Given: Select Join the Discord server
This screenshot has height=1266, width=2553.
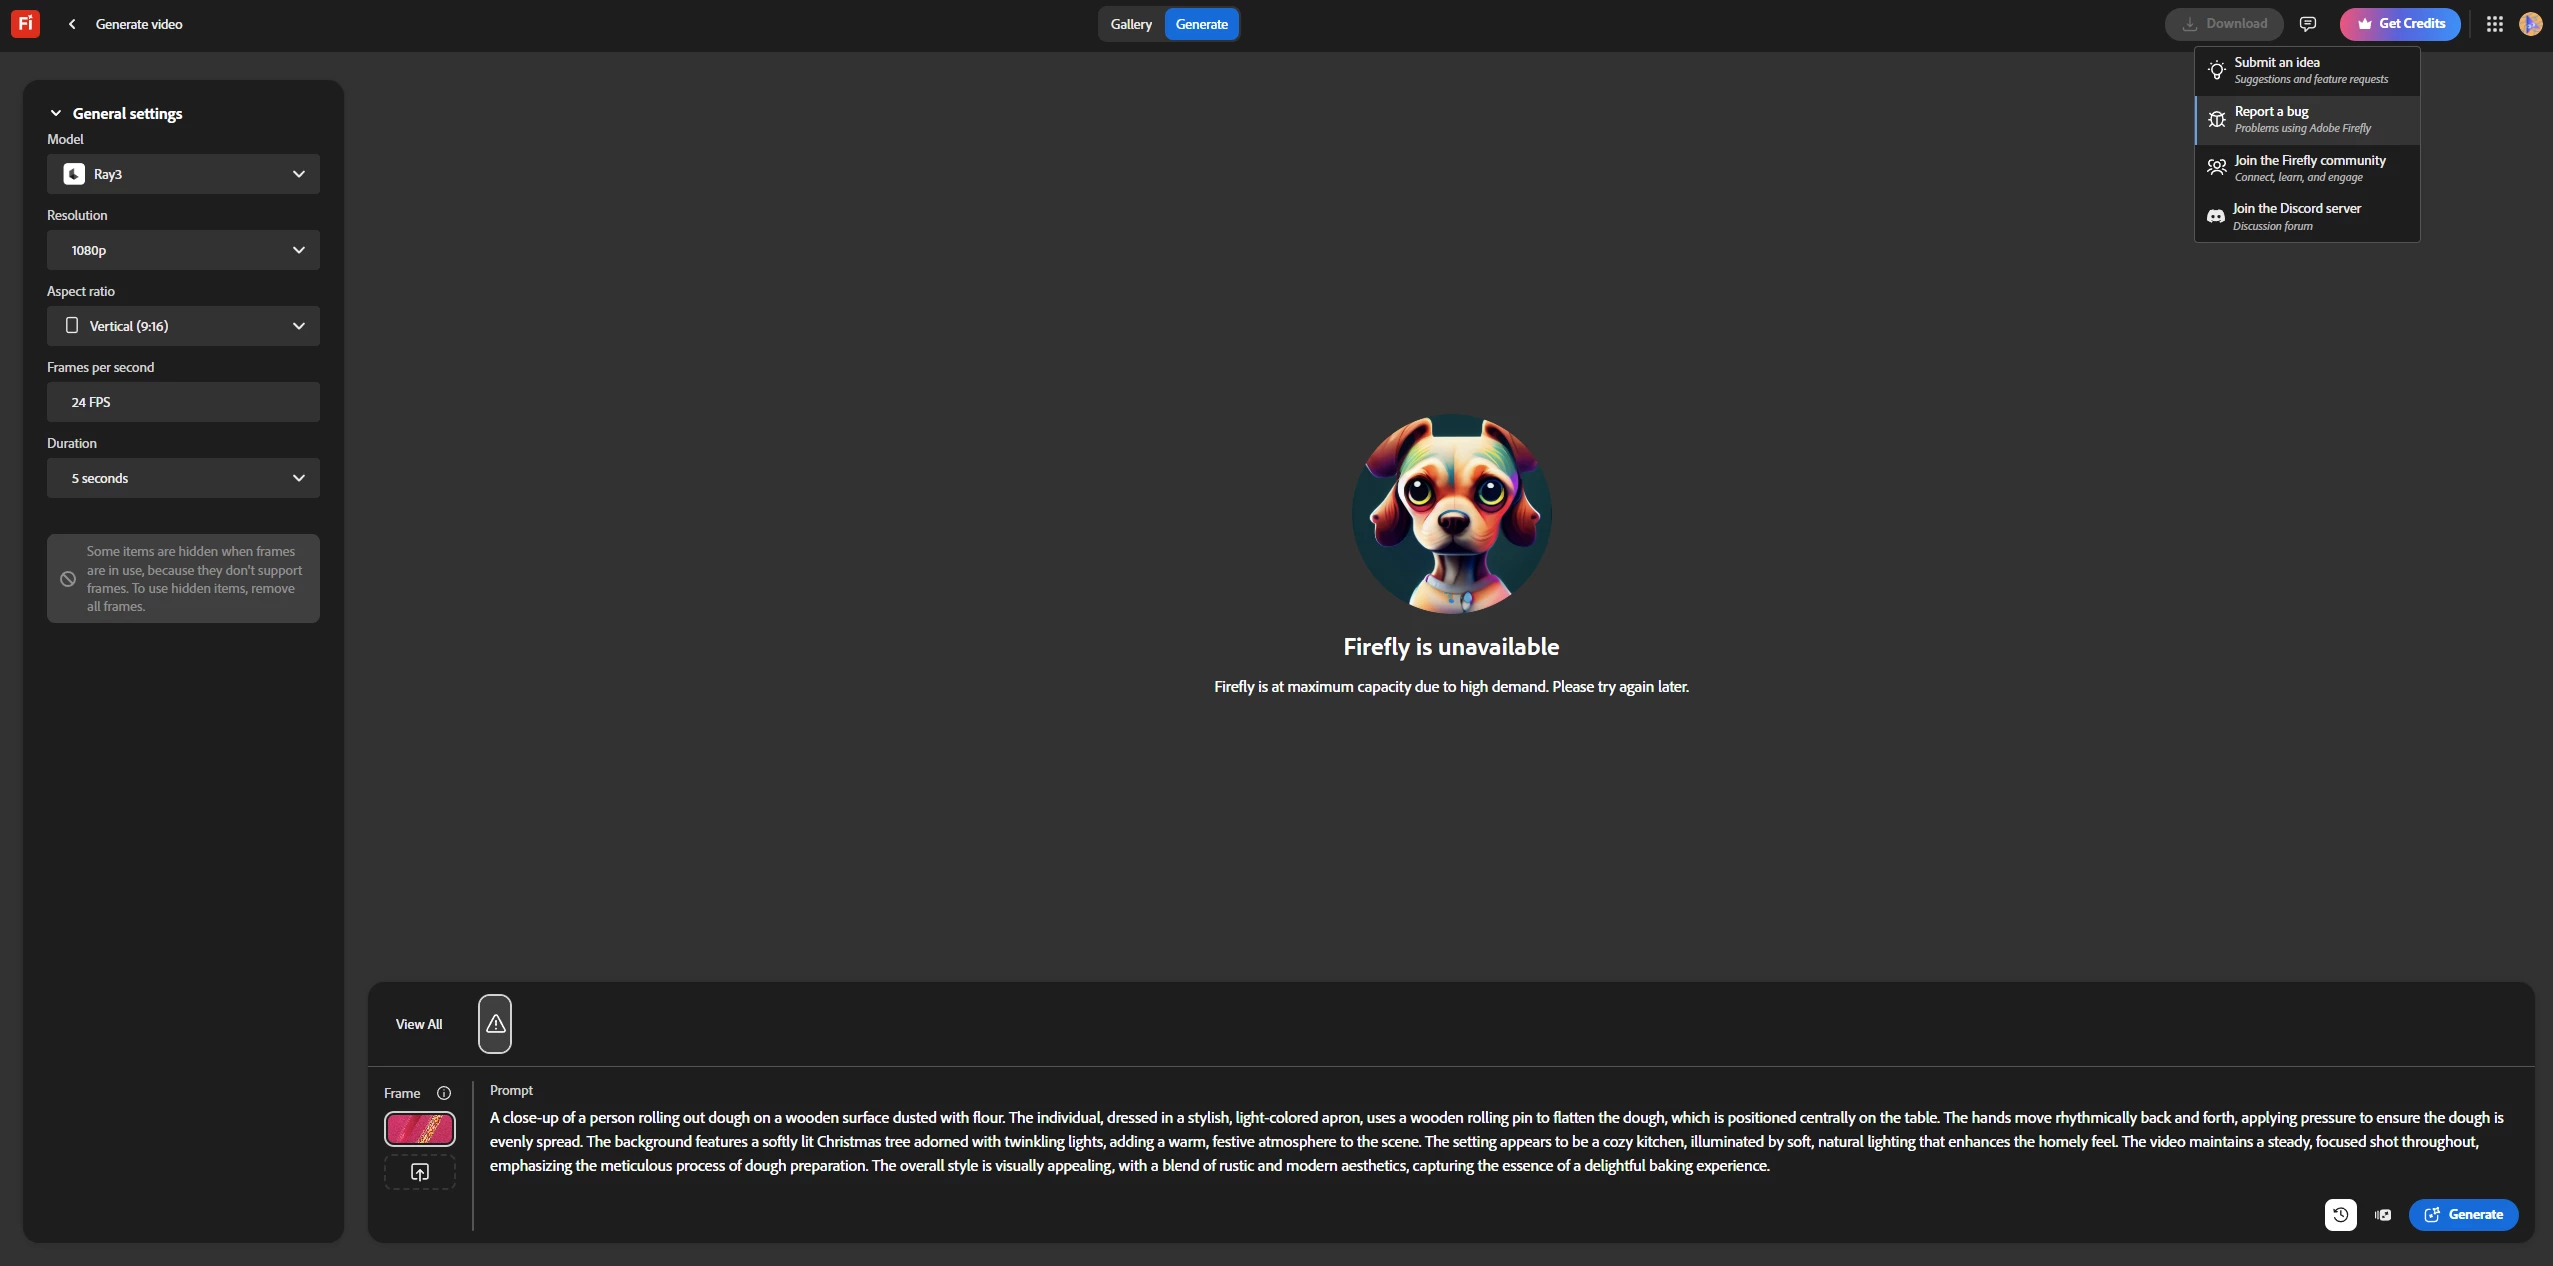Looking at the screenshot, I should coord(2306,216).
